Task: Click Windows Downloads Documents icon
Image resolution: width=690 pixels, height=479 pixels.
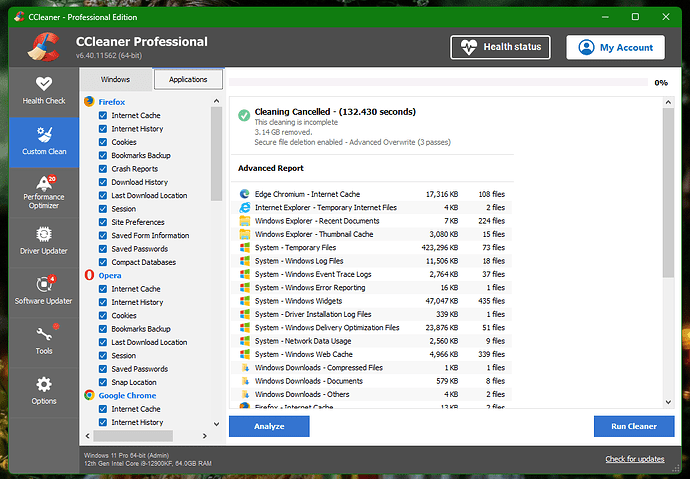Action: coord(245,381)
